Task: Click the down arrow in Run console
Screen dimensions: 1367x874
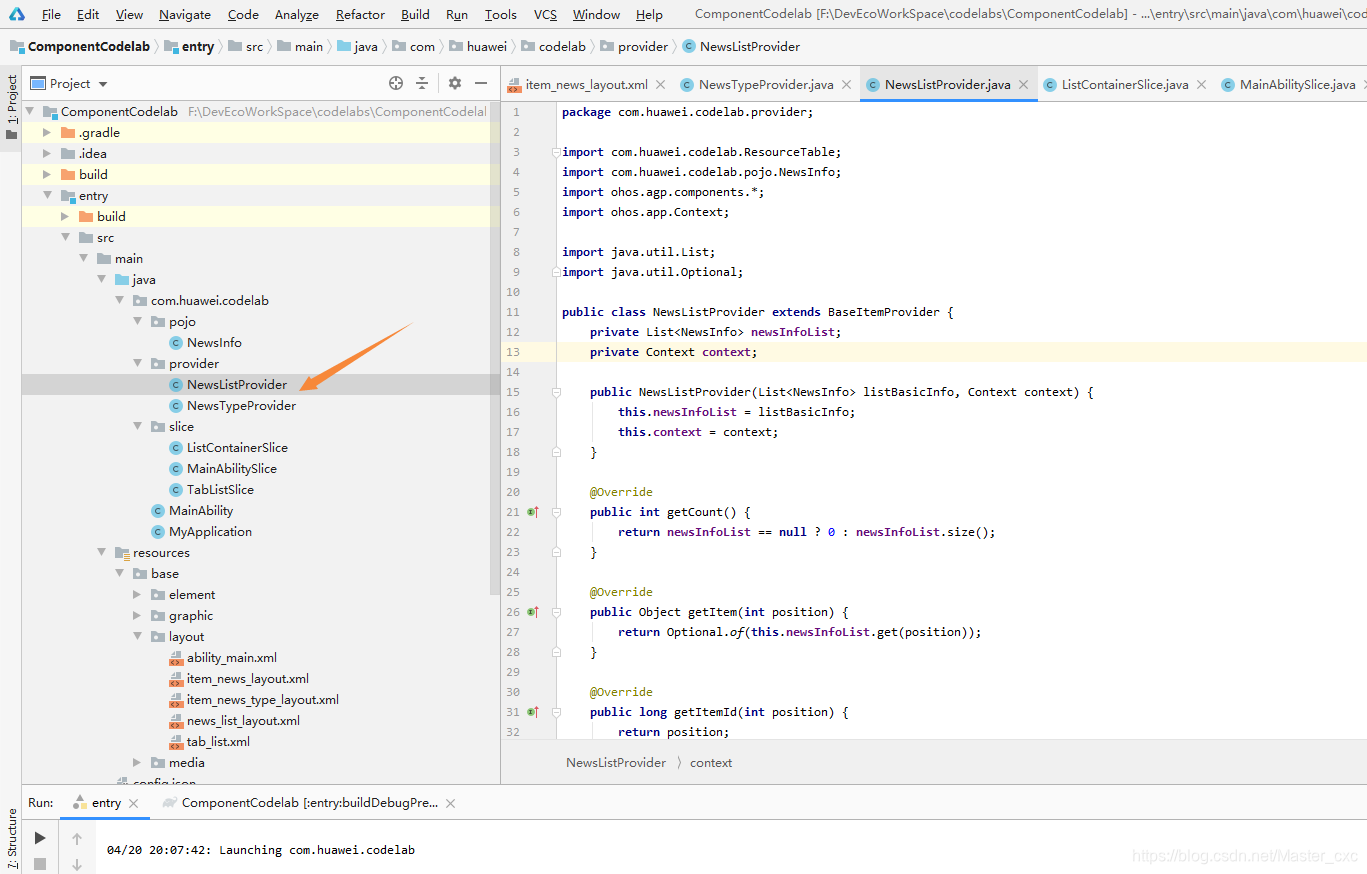Action: pyautogui.click(x=77, y=864)
